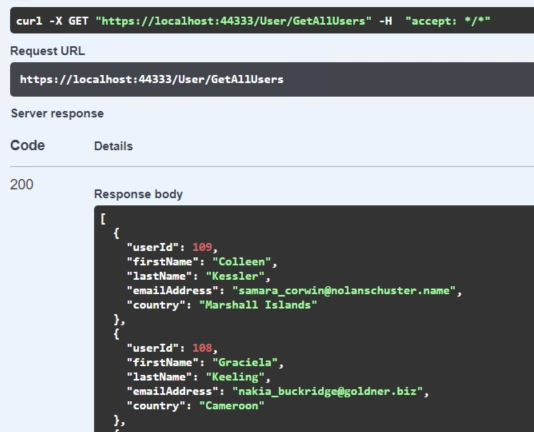This screenshot has width=534, height=432.
Task: Click the opening bracket of the JSON array
Action: point(103,219)
